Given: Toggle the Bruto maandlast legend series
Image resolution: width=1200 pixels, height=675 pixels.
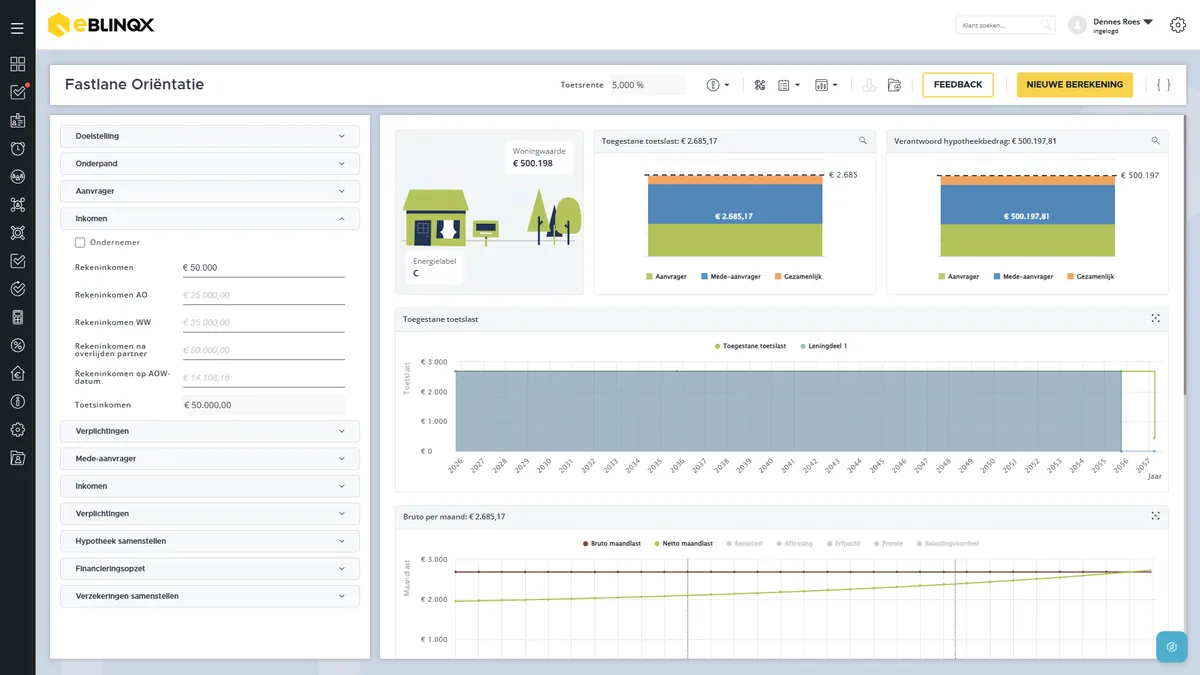Looking at the screenshot, I should [614, 544].
